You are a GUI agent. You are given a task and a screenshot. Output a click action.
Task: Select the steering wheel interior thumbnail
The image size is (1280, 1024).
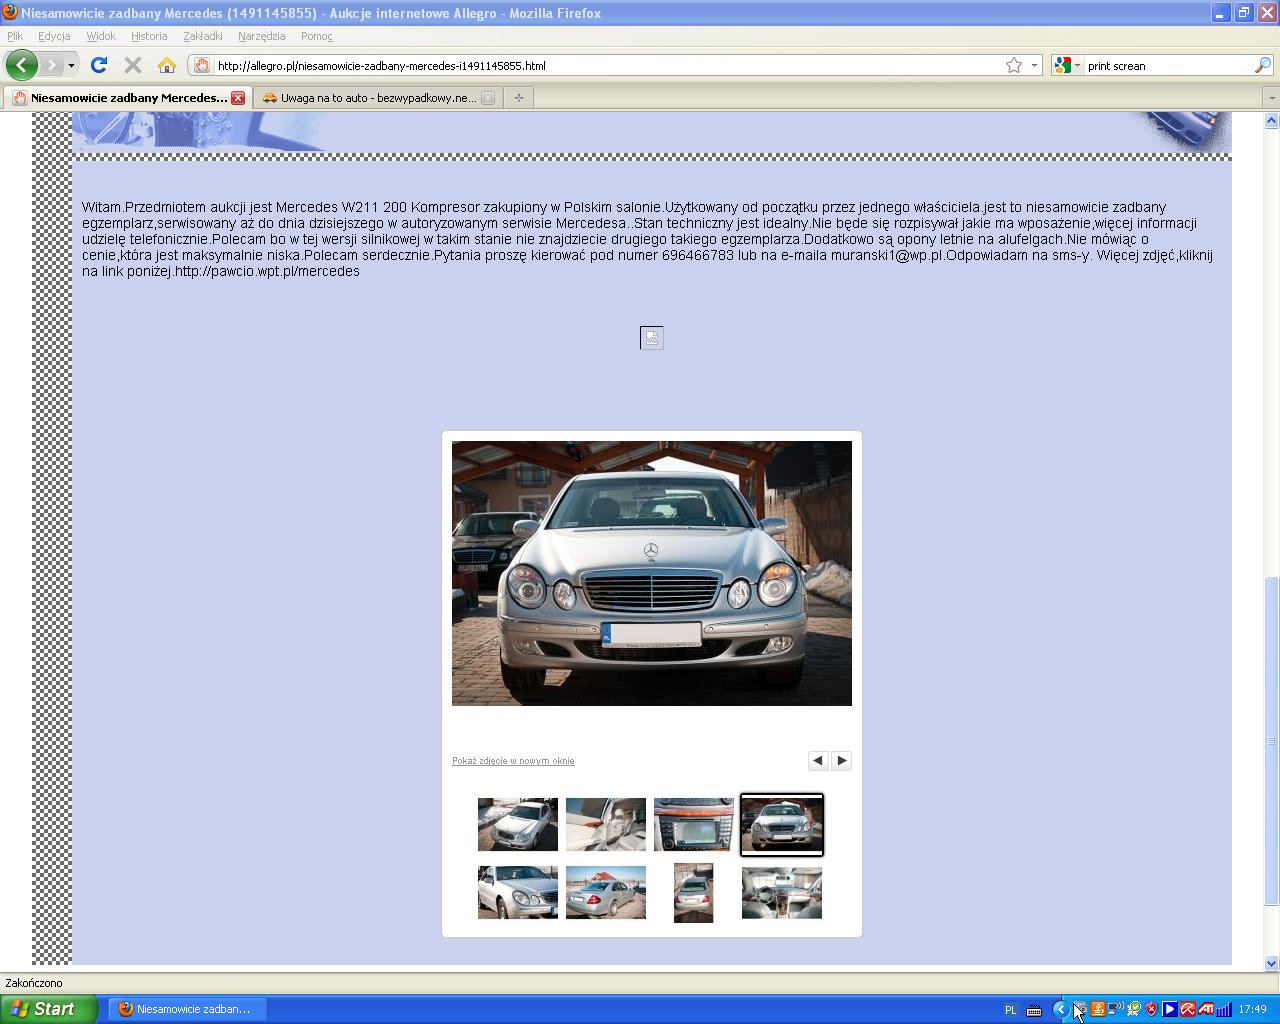pyautogui.click(x=782, y=893)
